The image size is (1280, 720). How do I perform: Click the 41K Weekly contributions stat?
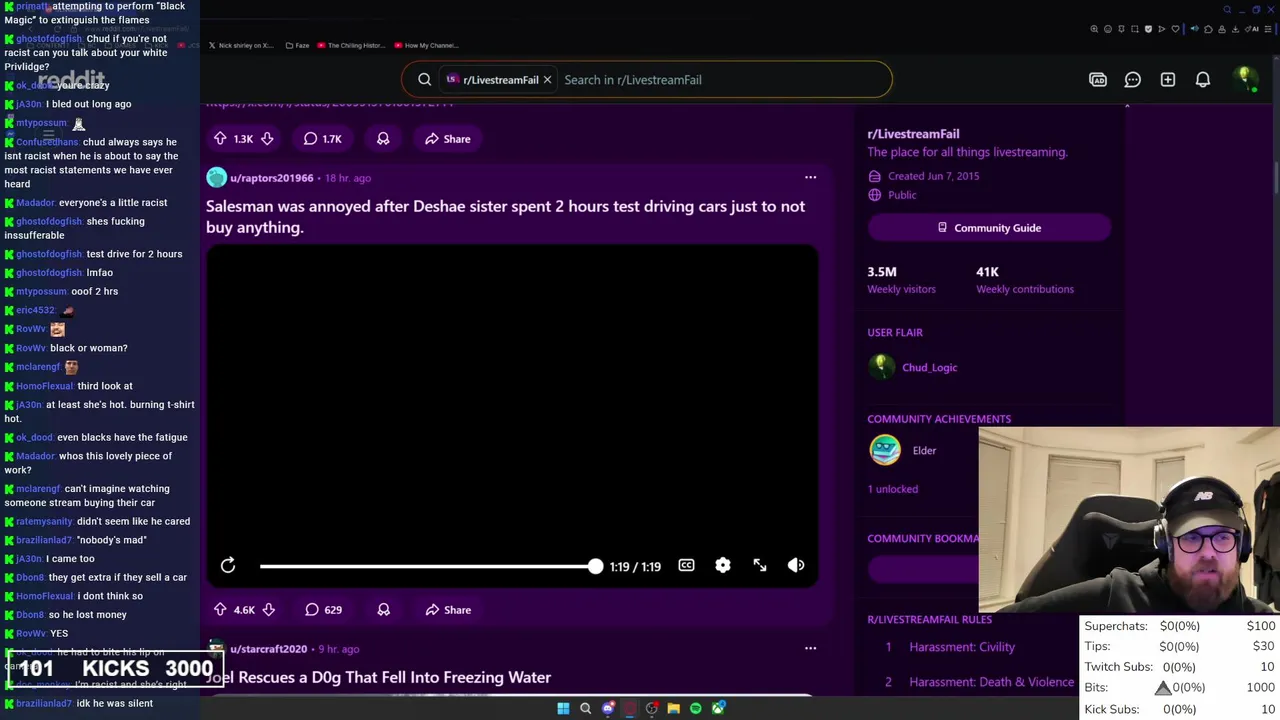click(x=1025, y=280)
